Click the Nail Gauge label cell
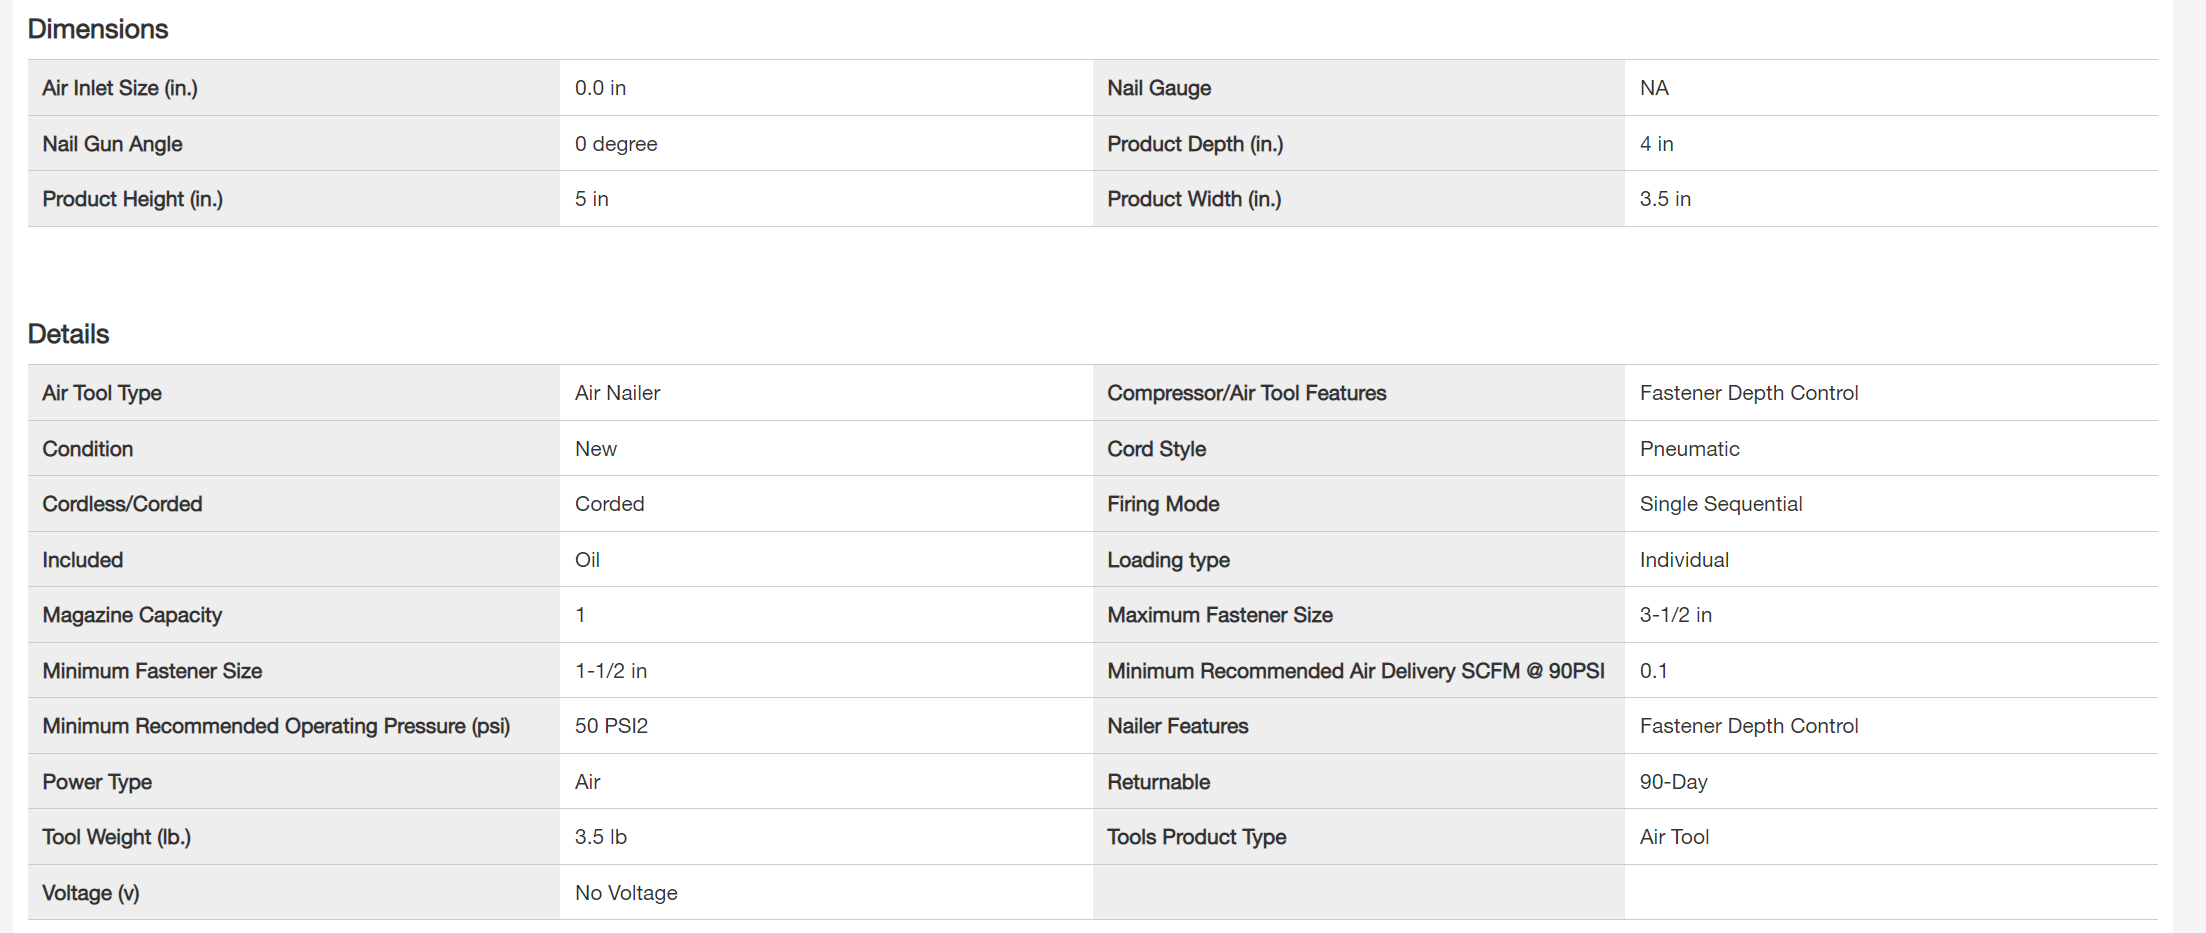The width and height of the screenshot is (2206, 933). tap(1159, 88)
